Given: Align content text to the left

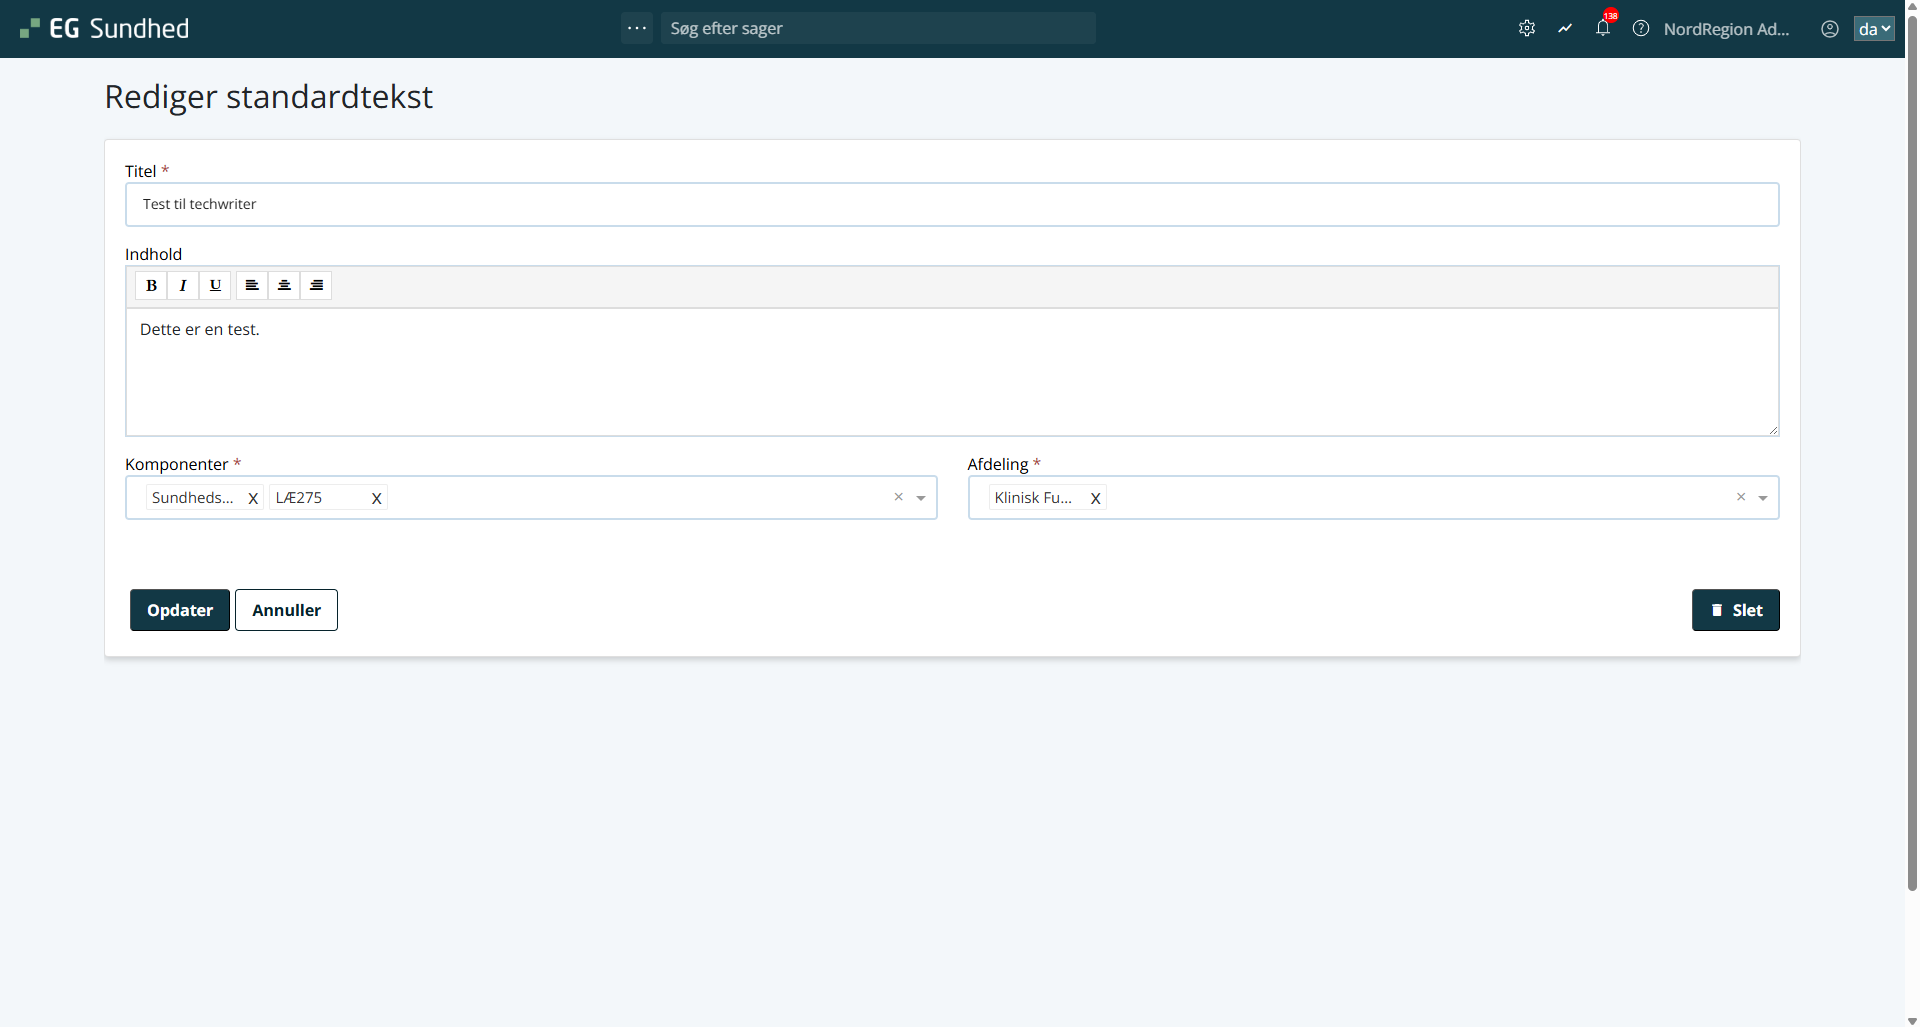Looking at the screenshot, I should [x=252, y=286].
